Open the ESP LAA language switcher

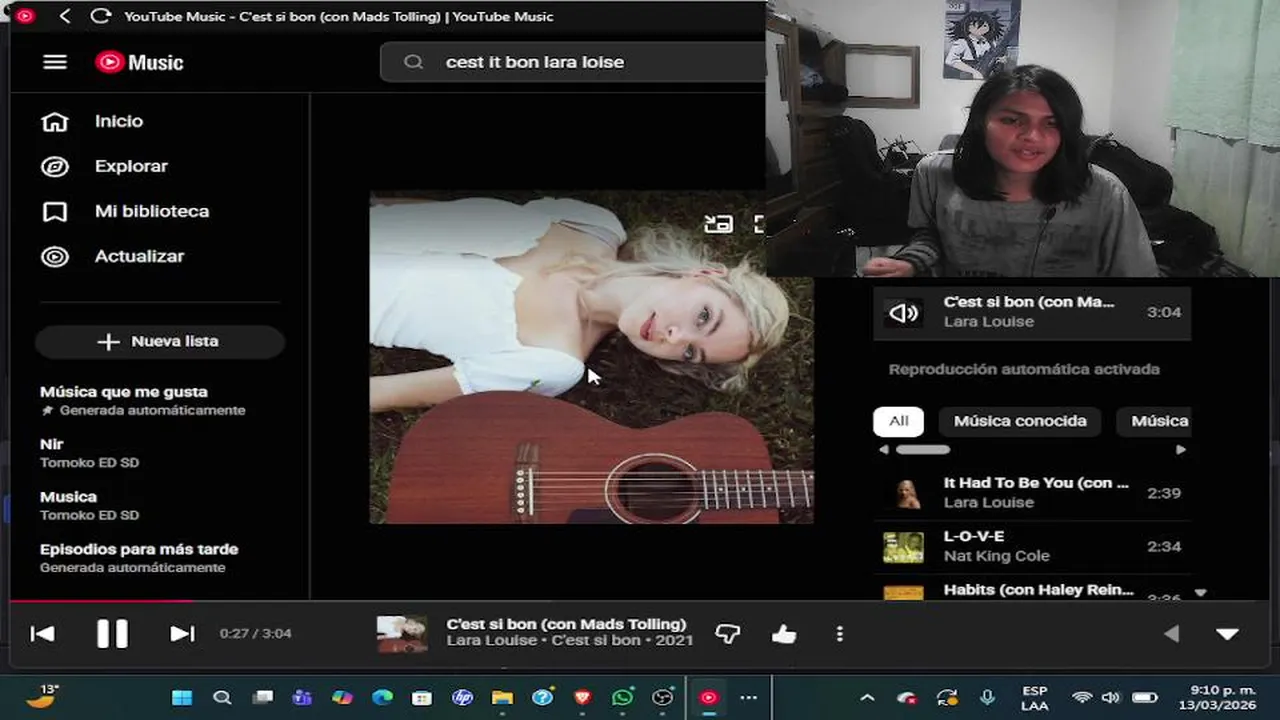pyautogui.click(x=1035, y=698)
